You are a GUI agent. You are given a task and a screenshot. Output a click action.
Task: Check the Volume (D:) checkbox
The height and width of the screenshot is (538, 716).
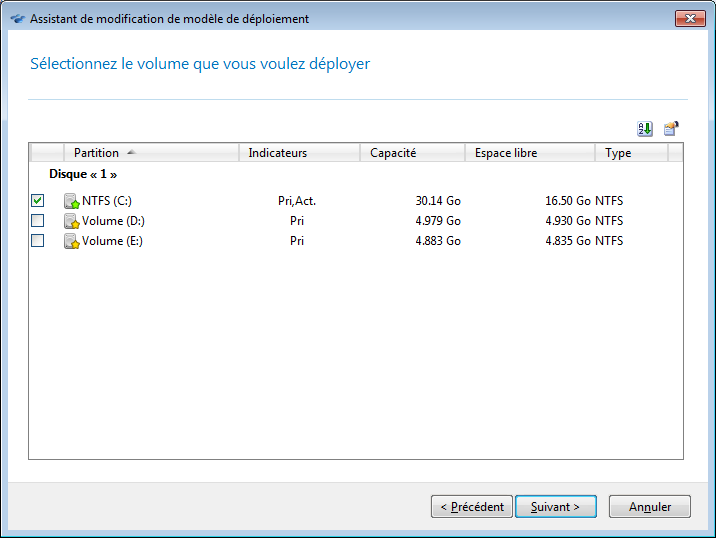click(x=37, y=221)
